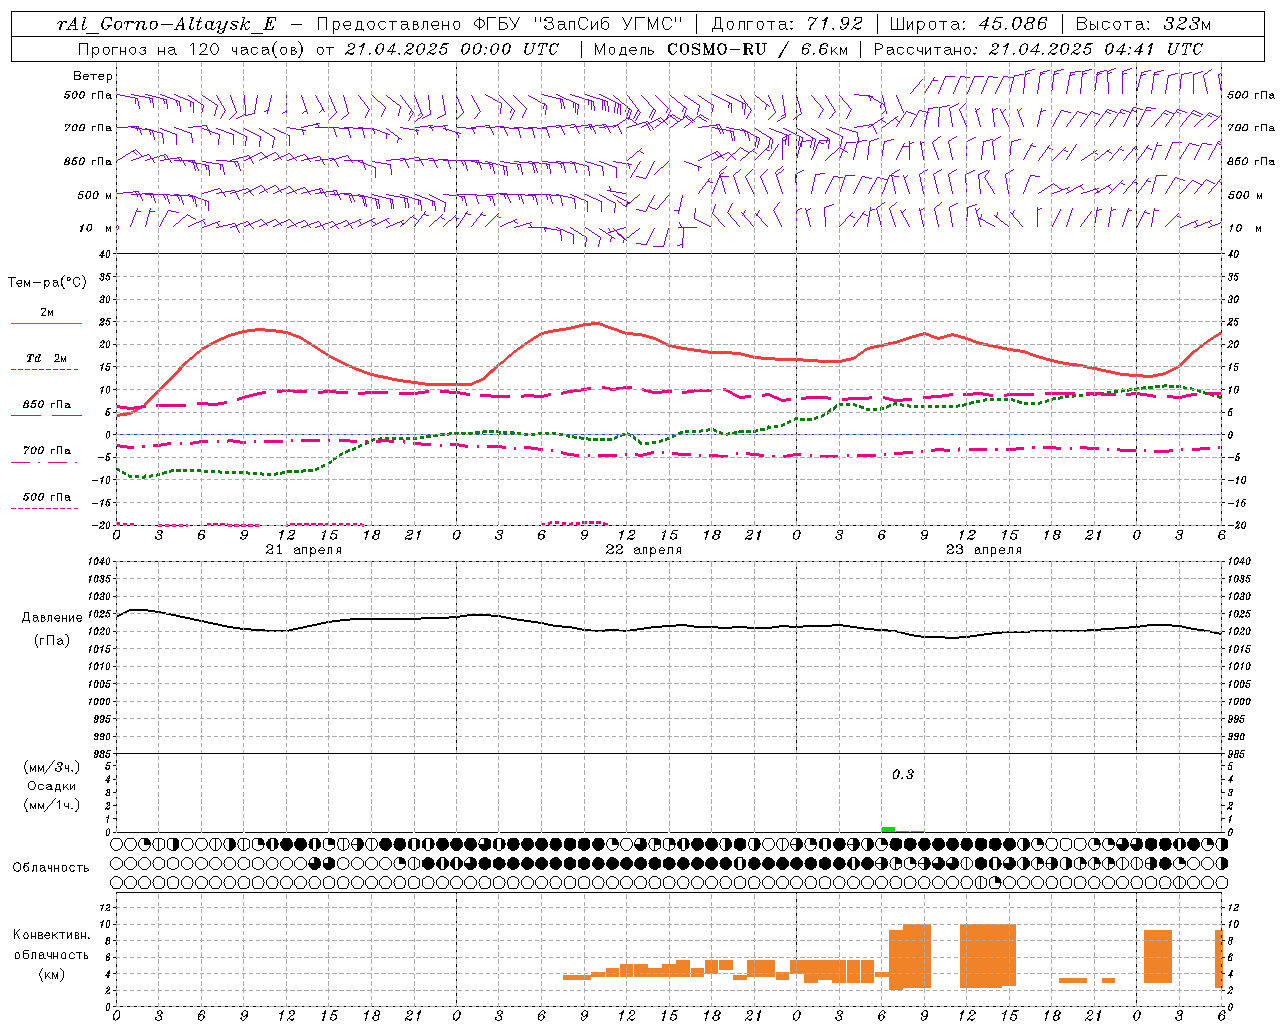
Task: Click the (мм/1ч.) unit label
Action: (x=51, y=805)
